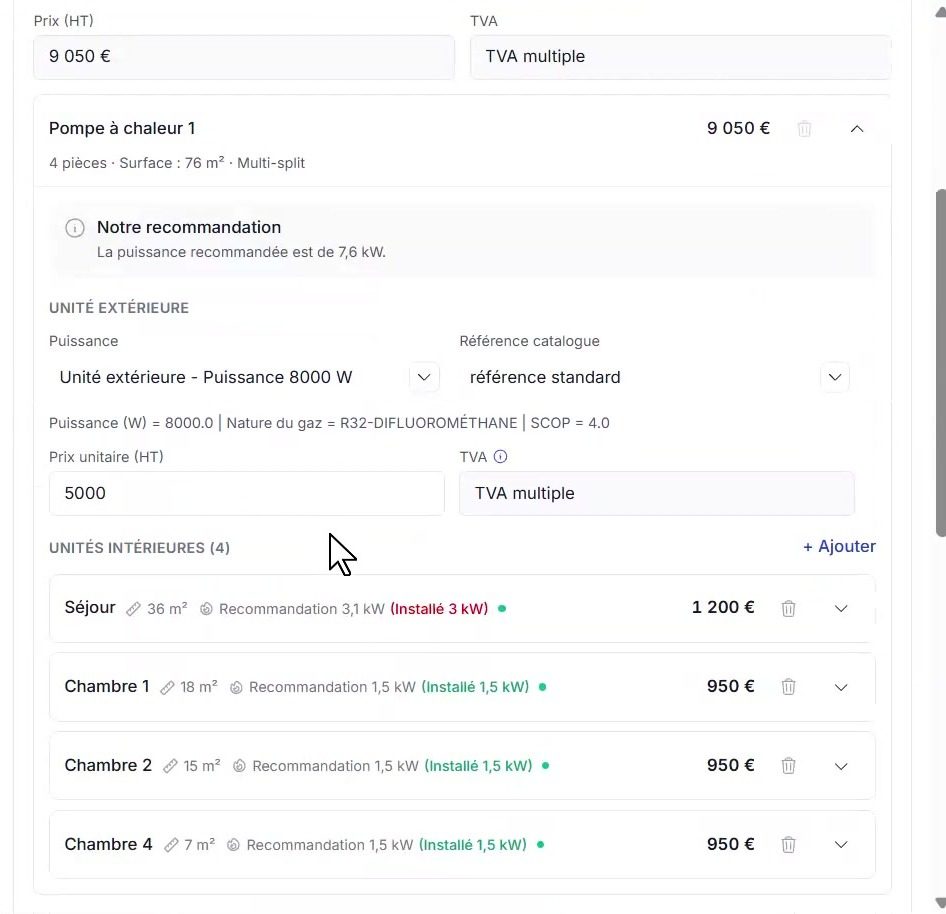
Task: Click the power icon in Chambre 2 row
Action: [x=240, y=766]
